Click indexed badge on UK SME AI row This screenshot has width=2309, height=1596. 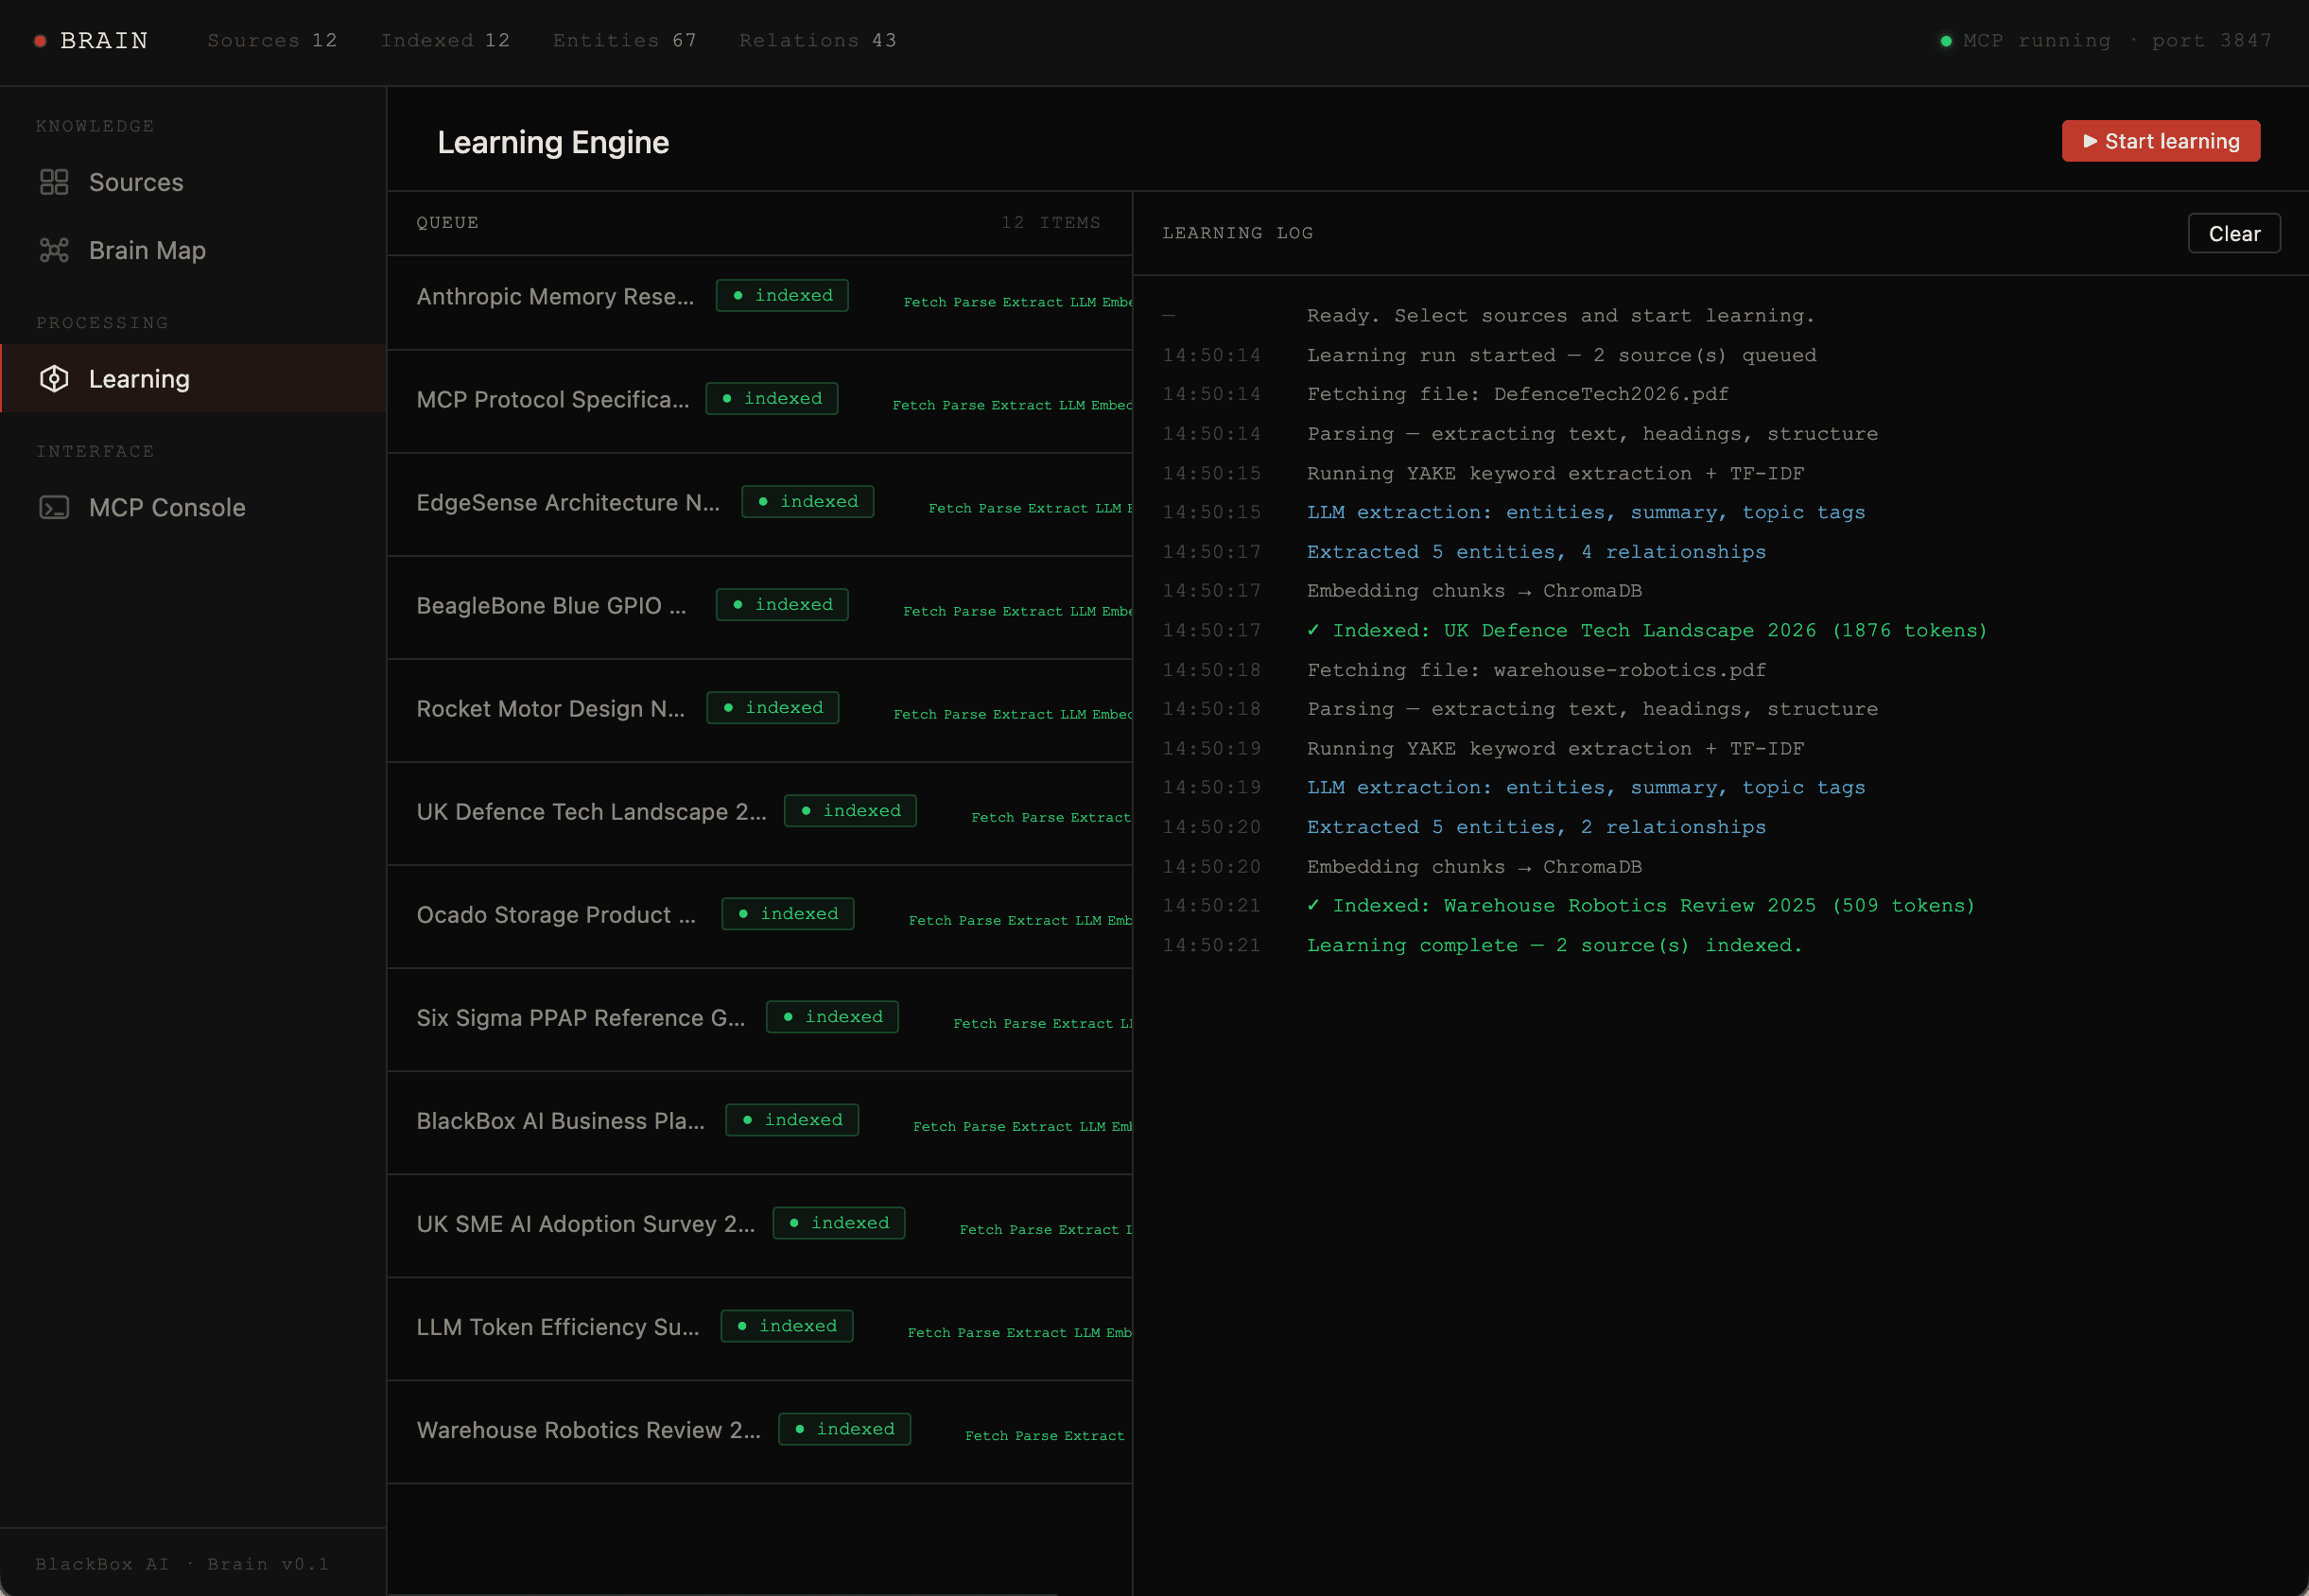click(x=839, y=1222)
